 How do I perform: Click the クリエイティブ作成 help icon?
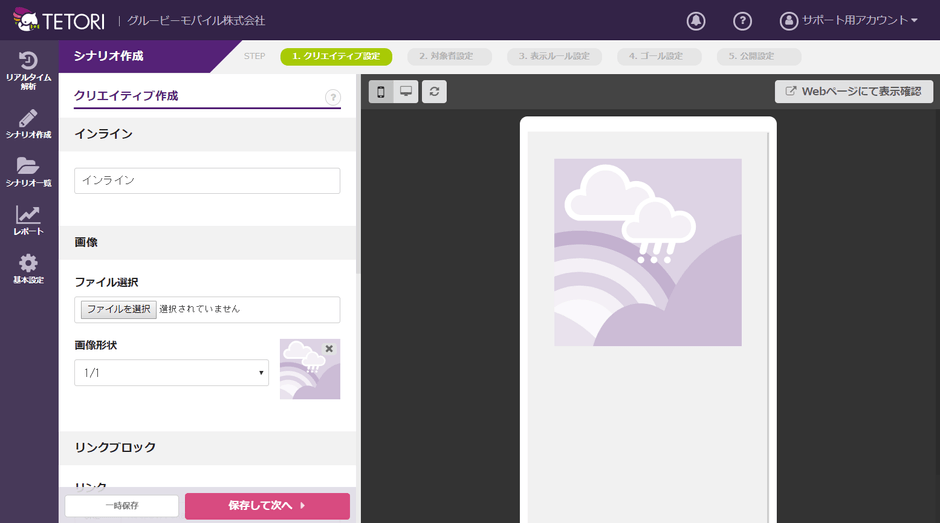(x=333, y=97)
